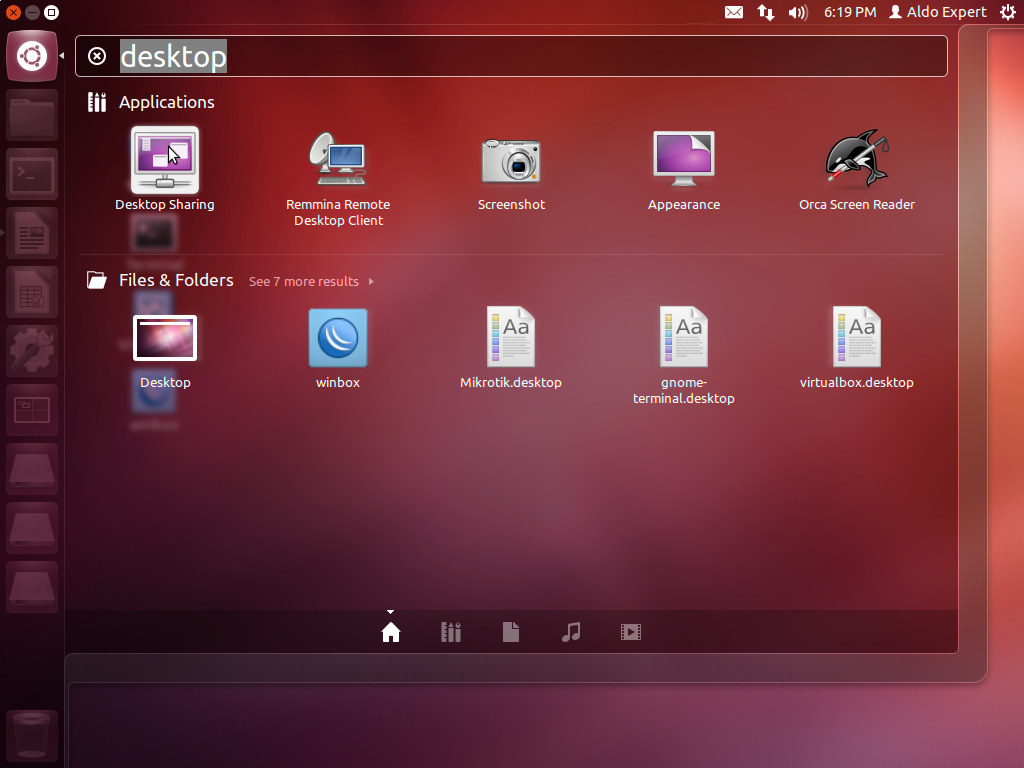Switch to the Video lens

[631, 632]
